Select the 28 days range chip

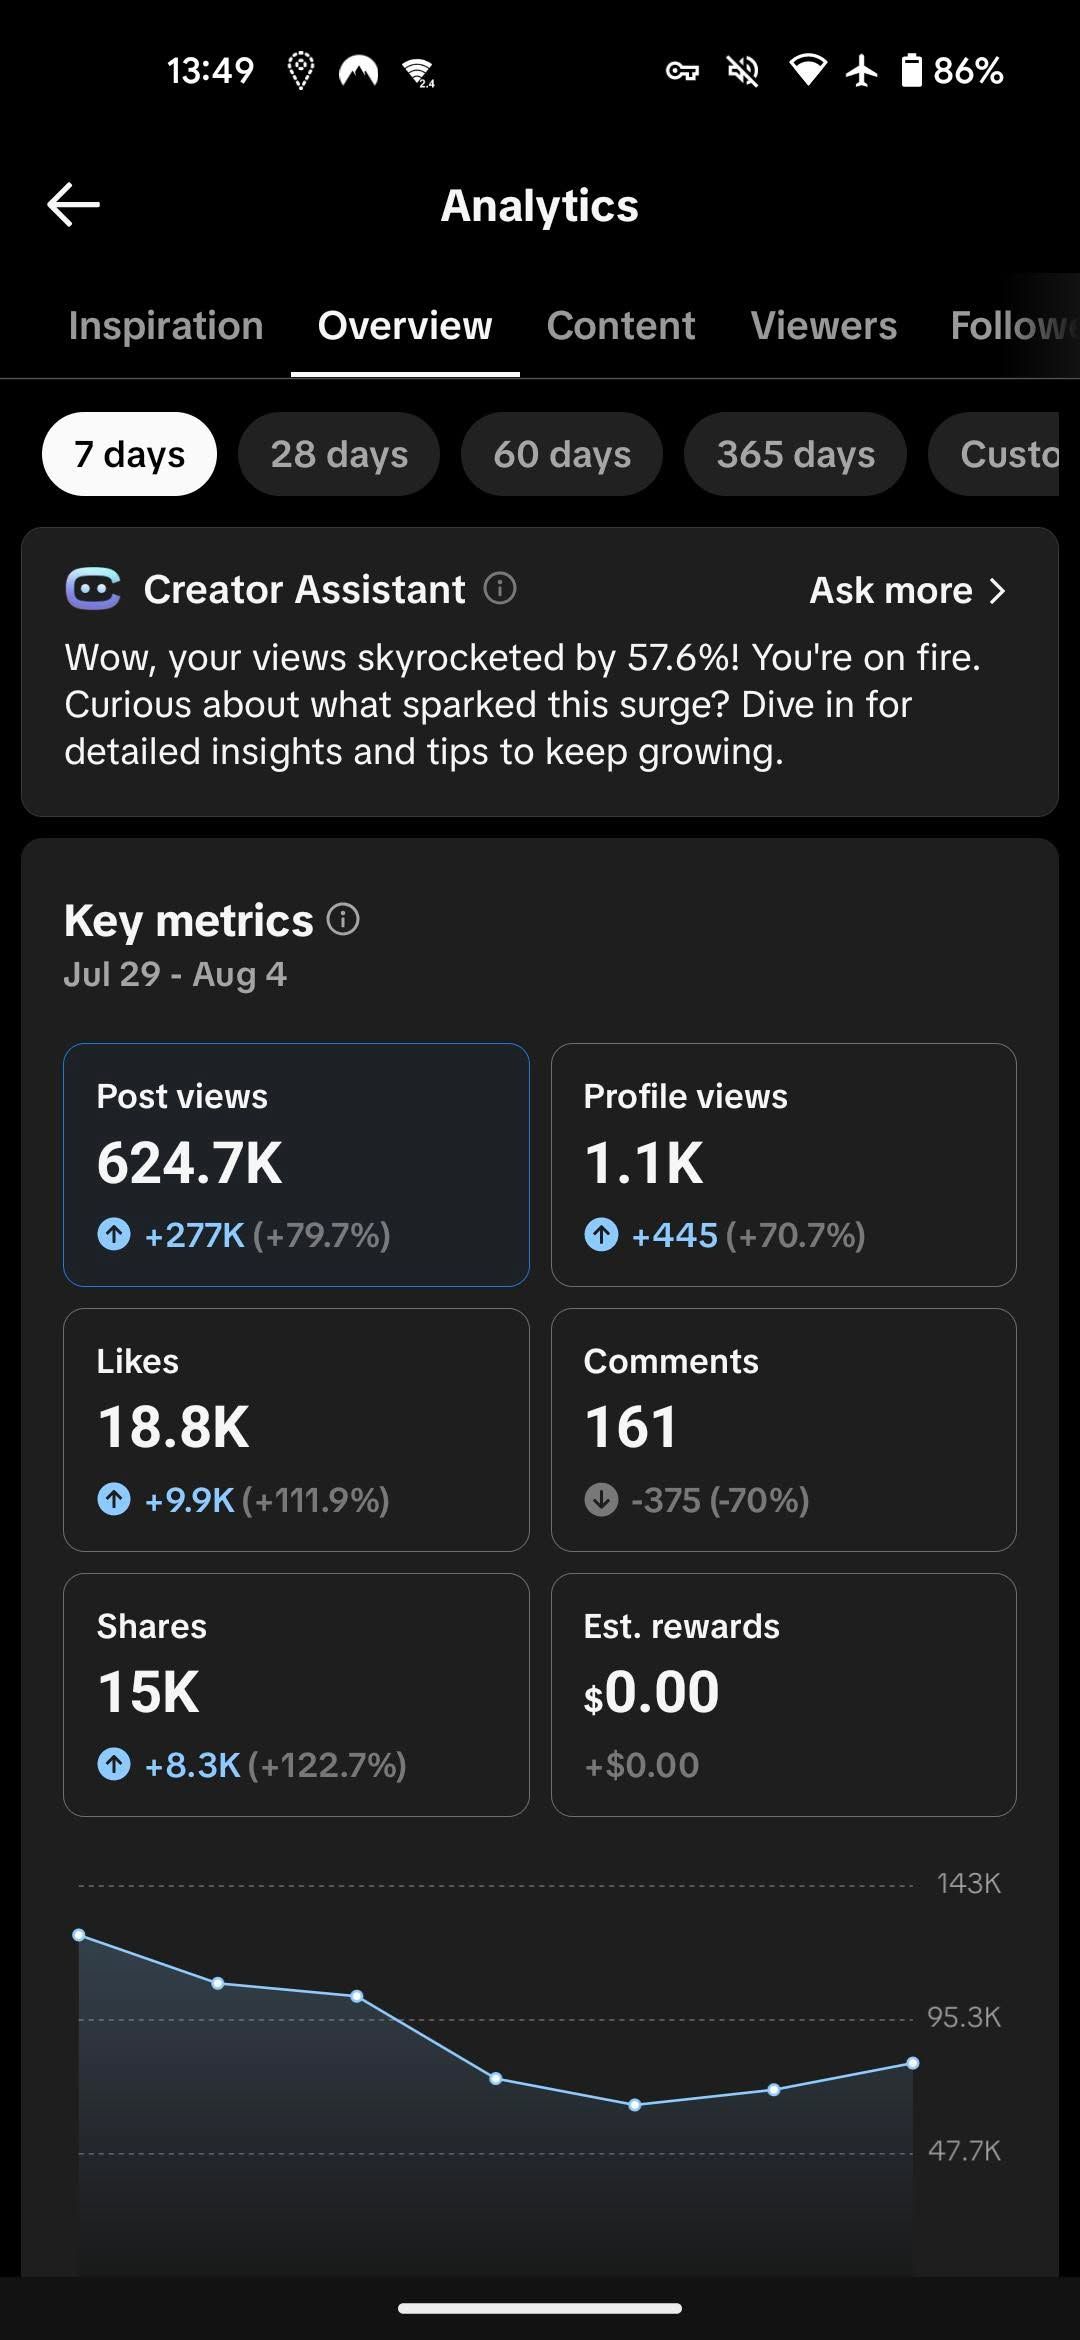(339, 454)
